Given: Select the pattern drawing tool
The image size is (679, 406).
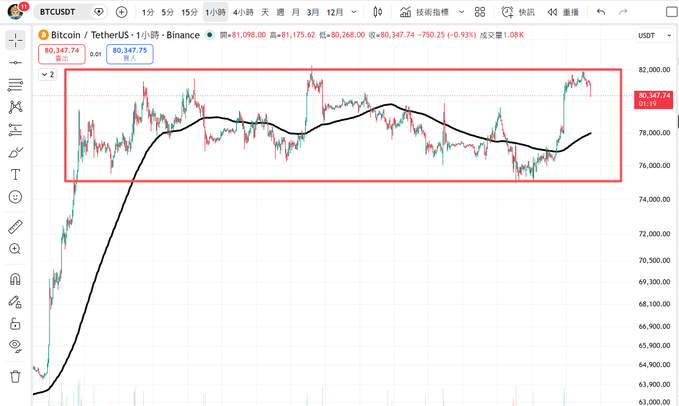Looking at the screenshot, I should coord(16,107).
